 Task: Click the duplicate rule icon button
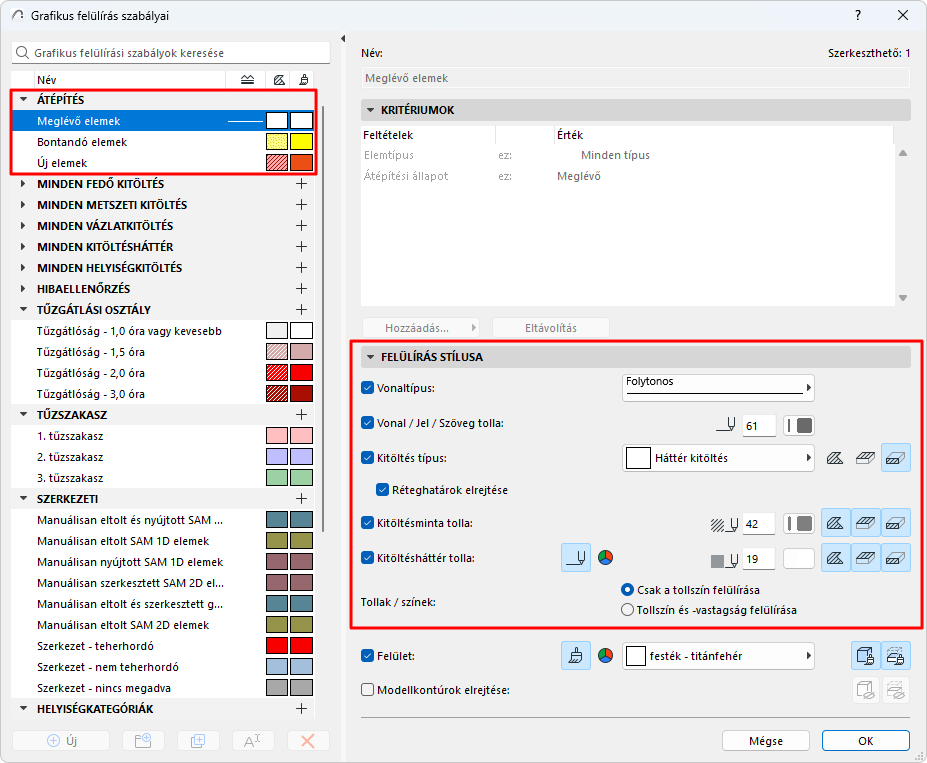click(198, 741)
